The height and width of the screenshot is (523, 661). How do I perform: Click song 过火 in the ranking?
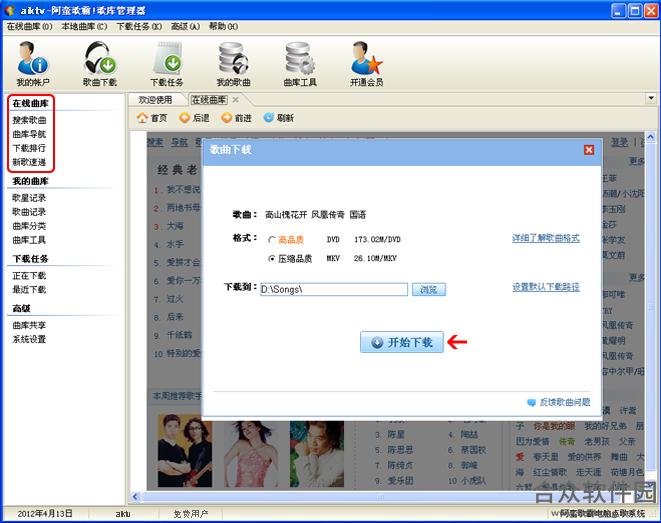coord(175,299)
